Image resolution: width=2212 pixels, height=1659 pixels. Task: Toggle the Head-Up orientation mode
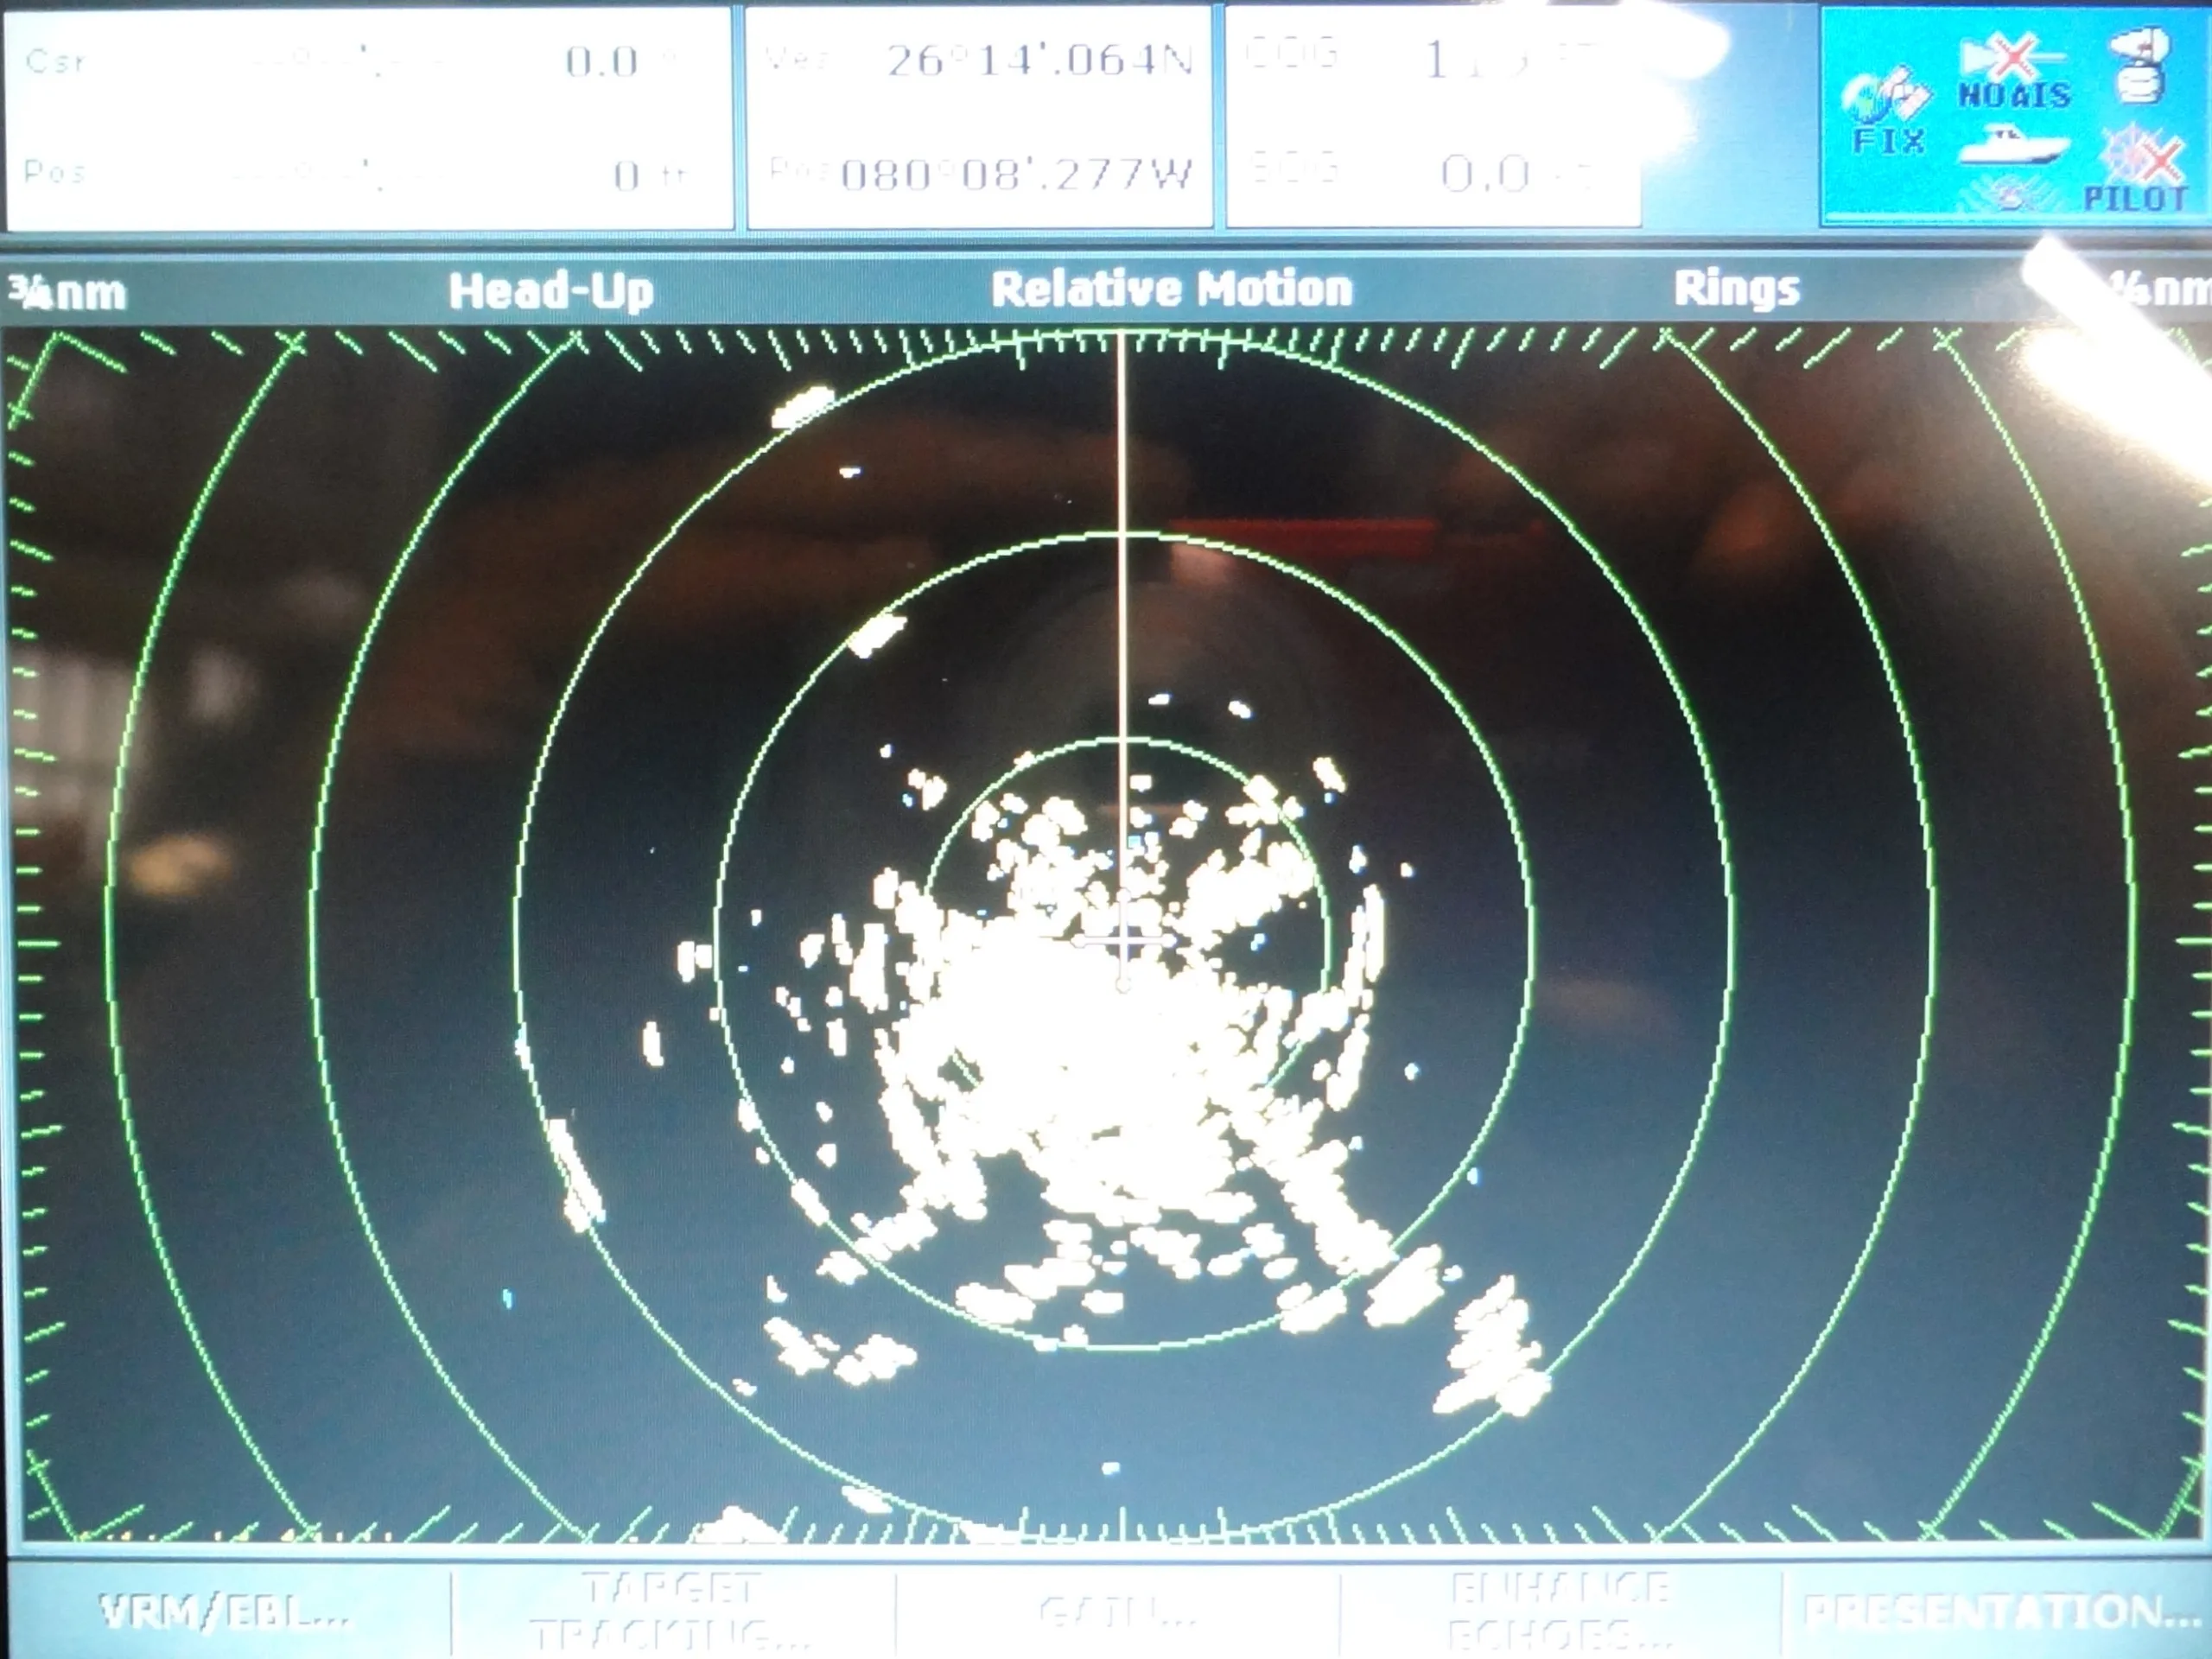(551, 292)
